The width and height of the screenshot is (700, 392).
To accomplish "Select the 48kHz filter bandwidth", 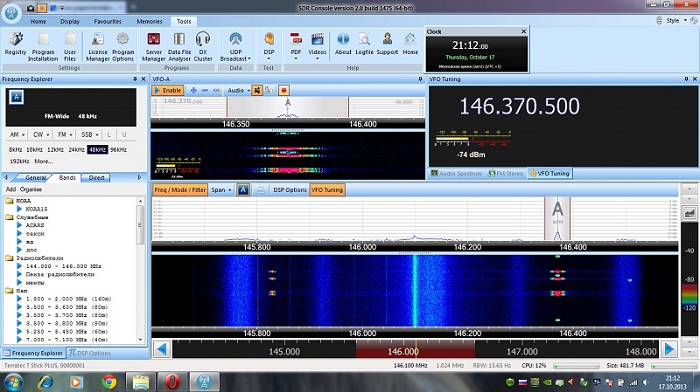I will [97, 150].
